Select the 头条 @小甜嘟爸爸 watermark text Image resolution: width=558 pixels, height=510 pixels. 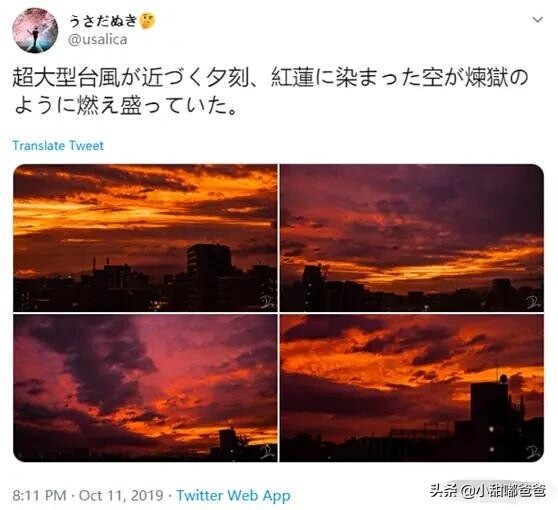click(488, 491)
